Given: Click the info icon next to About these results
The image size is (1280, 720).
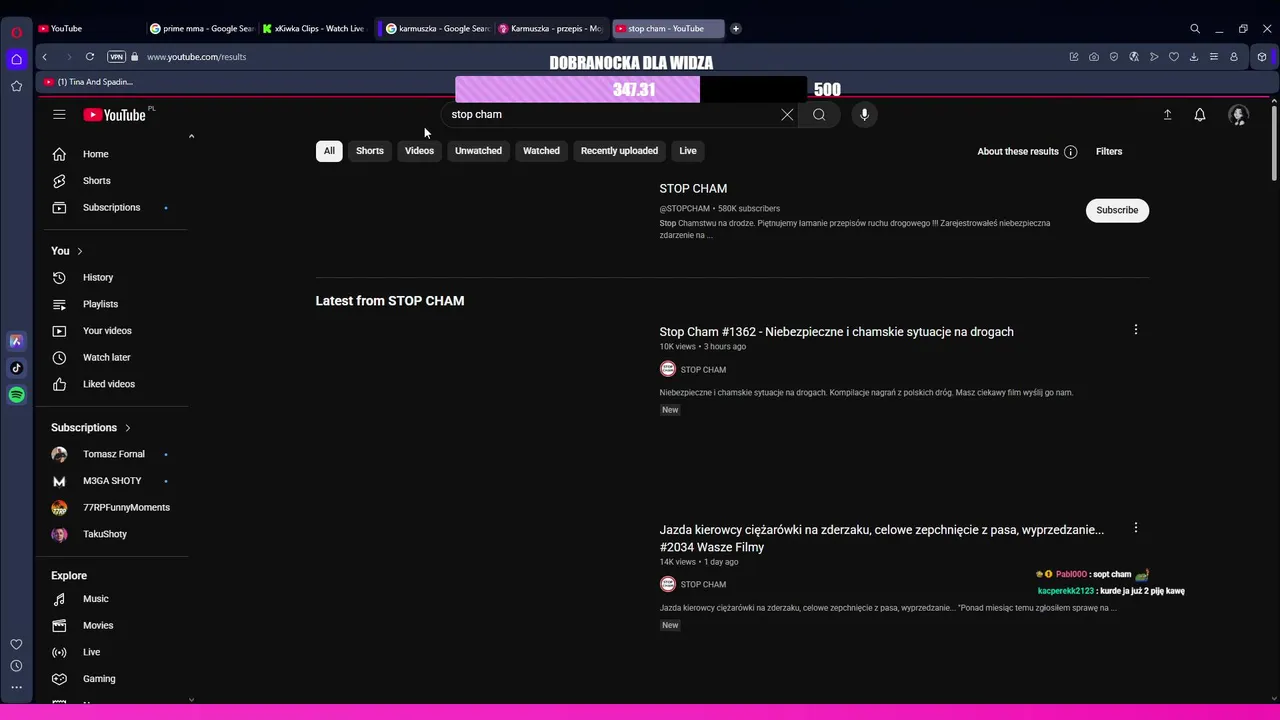Looking at the screenshot, I should pyautogui.click(x=1071, y=152).
